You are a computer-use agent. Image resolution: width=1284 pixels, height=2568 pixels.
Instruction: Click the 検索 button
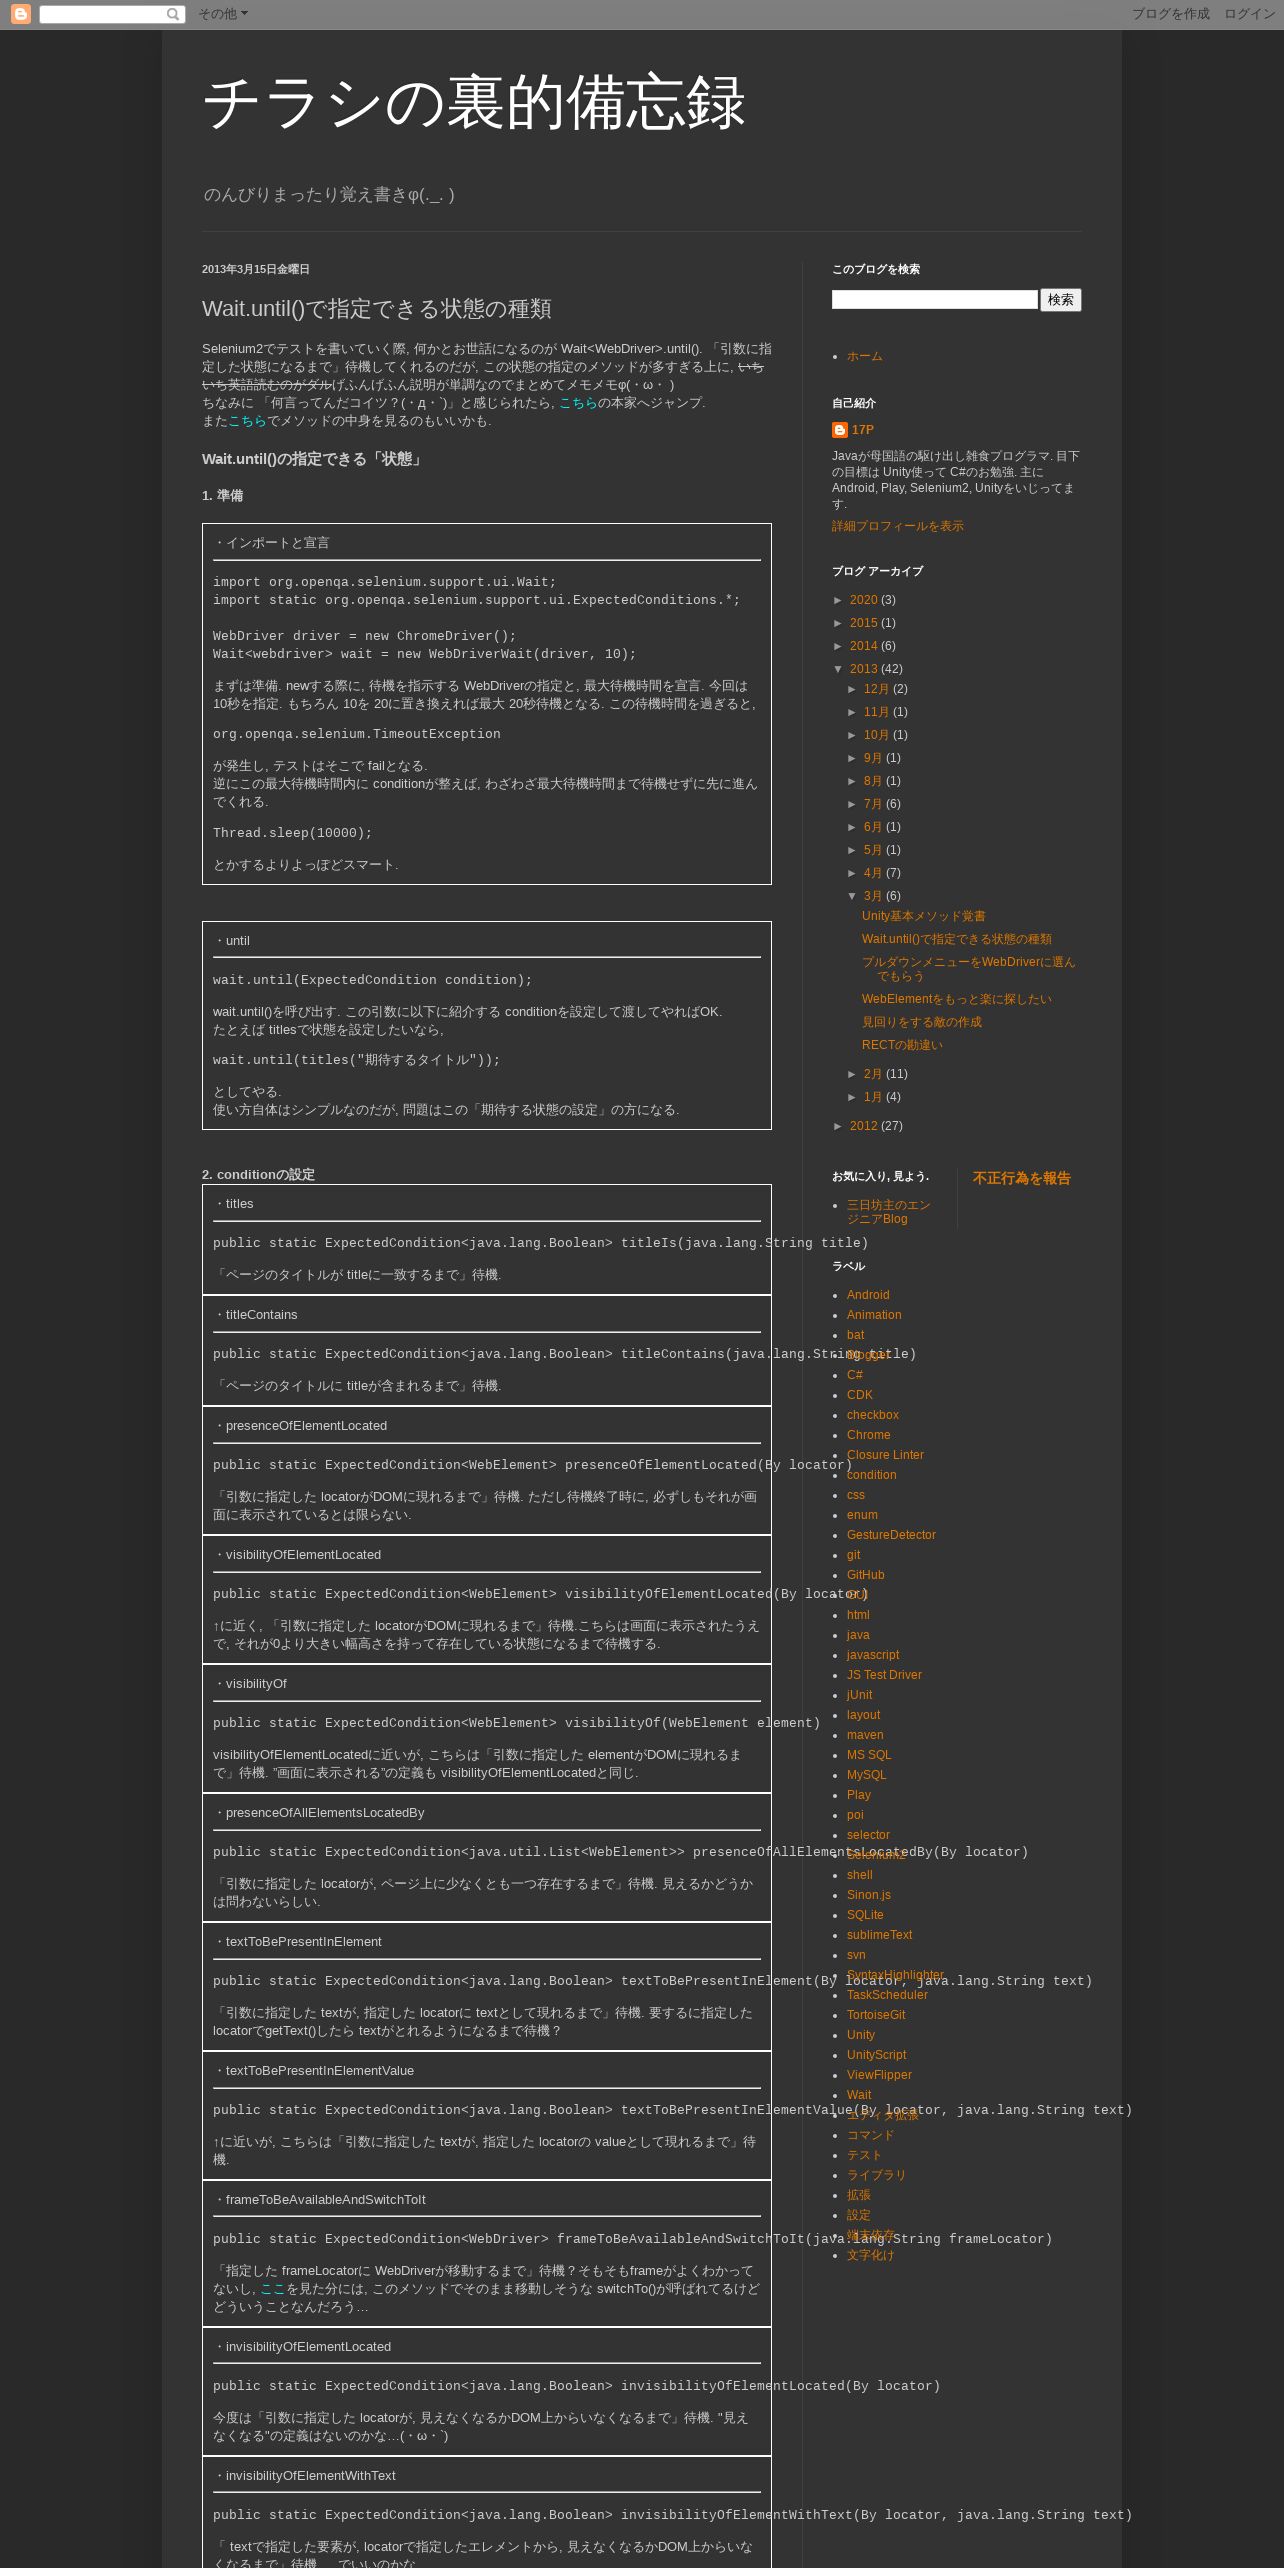coord(1061,300)
